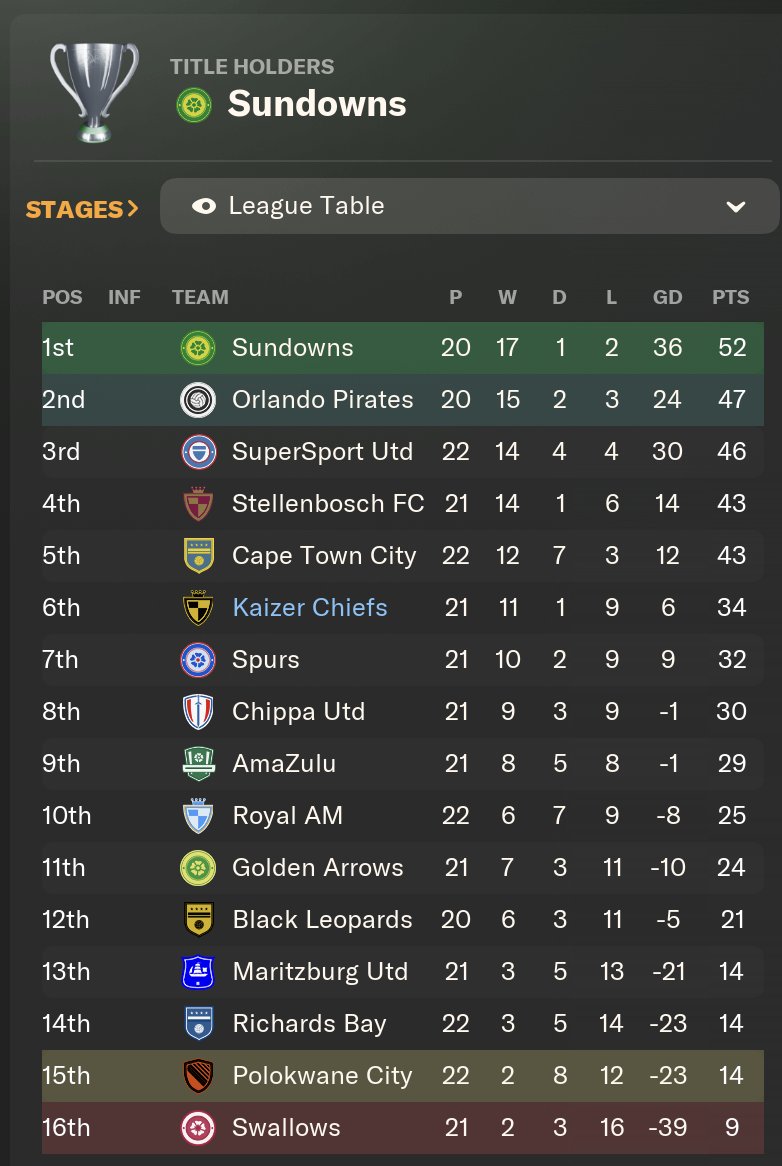This screenshot has height=1166, width=782.
Task: Open the Cape Town City team link
Action: [x=324, y=556]
